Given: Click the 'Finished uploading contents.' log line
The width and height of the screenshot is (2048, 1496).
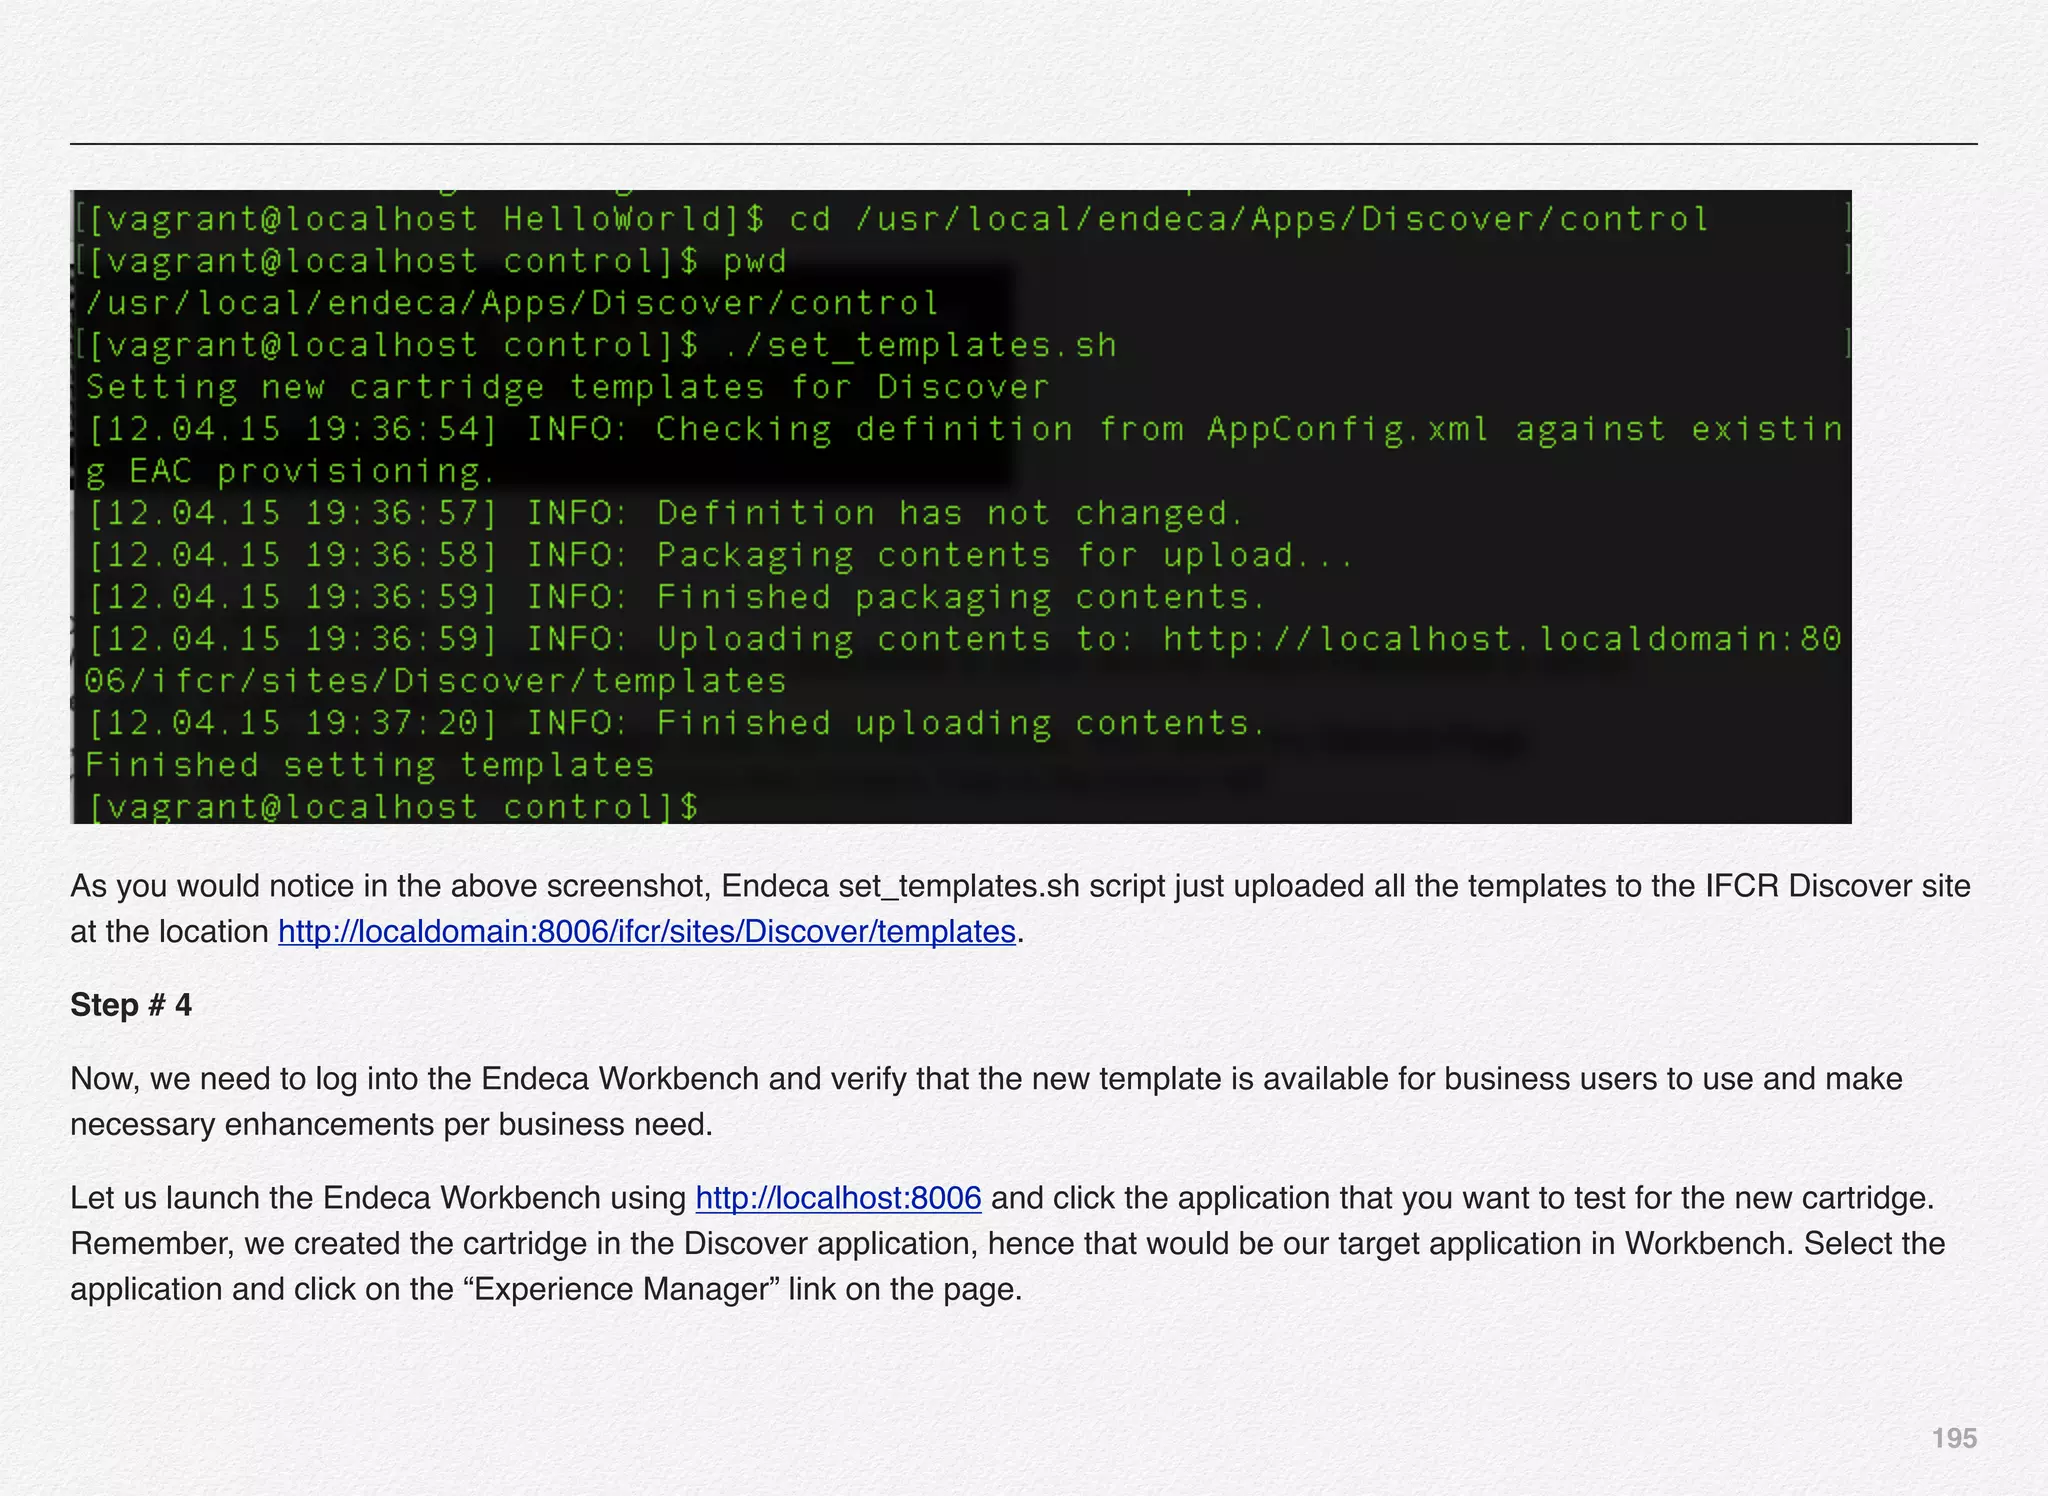Looking at the screenshot, I should (677, 723).
